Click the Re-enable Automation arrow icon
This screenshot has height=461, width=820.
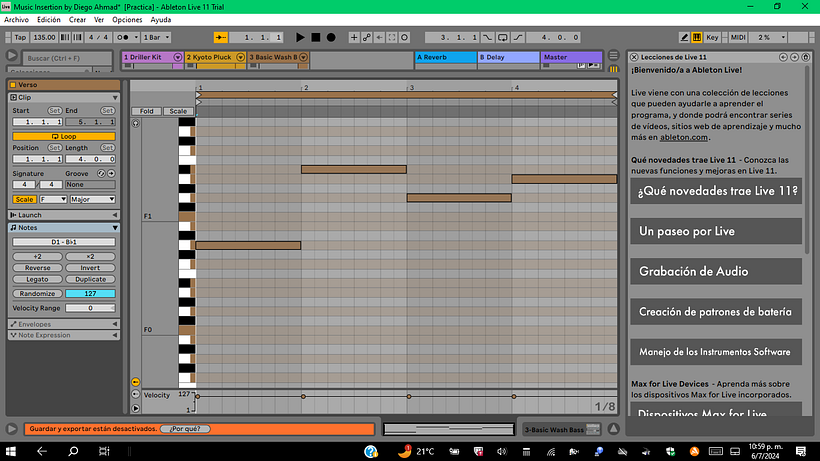pos(379,37)
